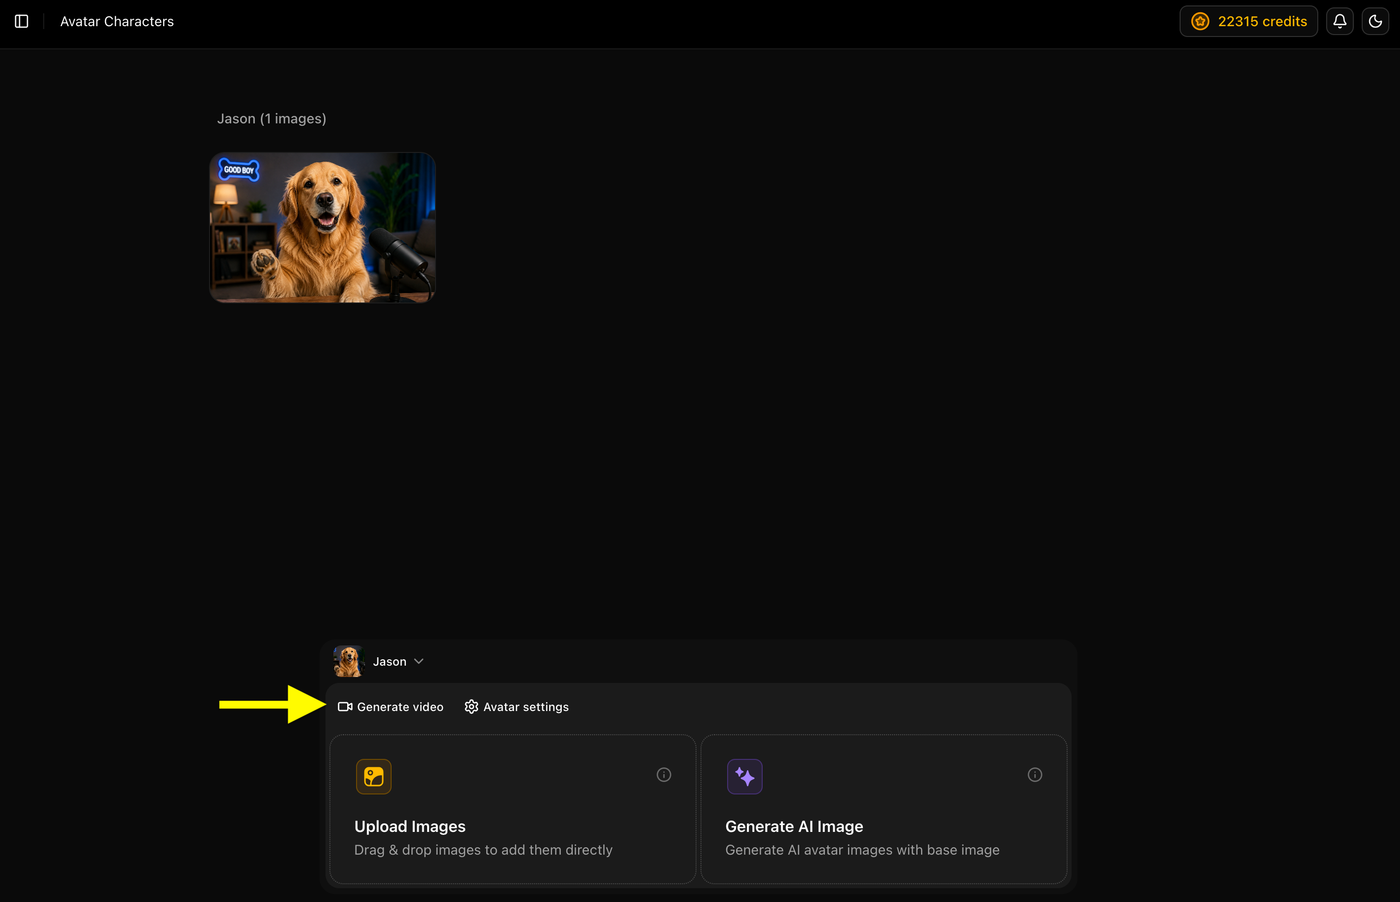This screenshot has height=902, width=1400.
Task: Click the drag & drop images description
Action: coord(483,850)
